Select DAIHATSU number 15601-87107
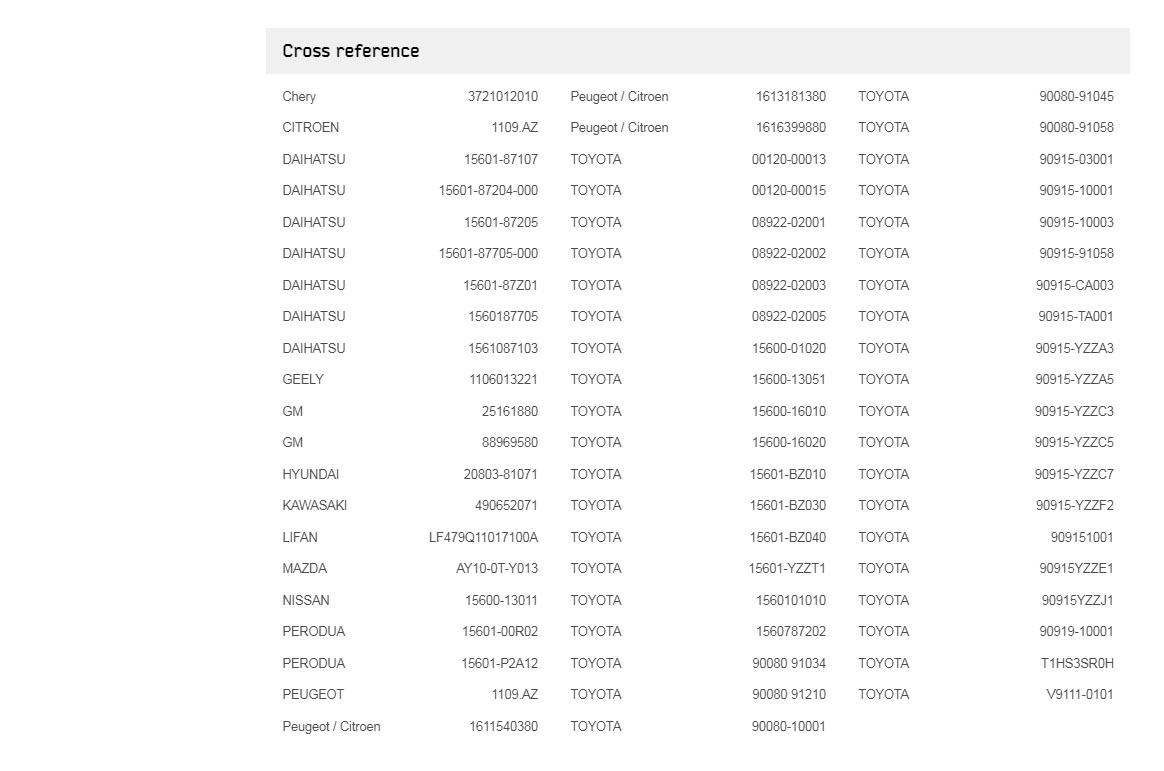 pos(501,160)
